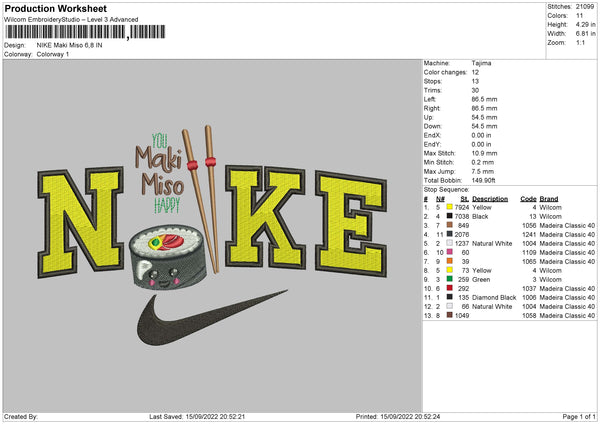The image size is (600, 424).
Task: Click the sushi roll character in the design
Action: [168, 257]
